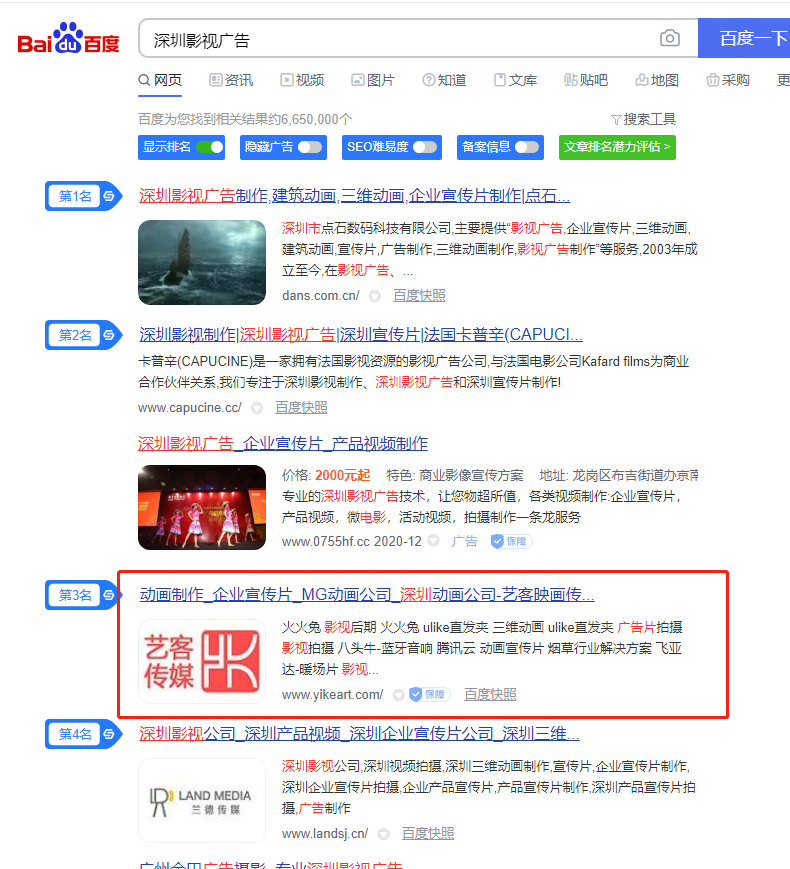The width and height of the screenshot is (790, 869).
Task: Click the www.landsj.cn/ URL text
Action: (x=325, y=834)
